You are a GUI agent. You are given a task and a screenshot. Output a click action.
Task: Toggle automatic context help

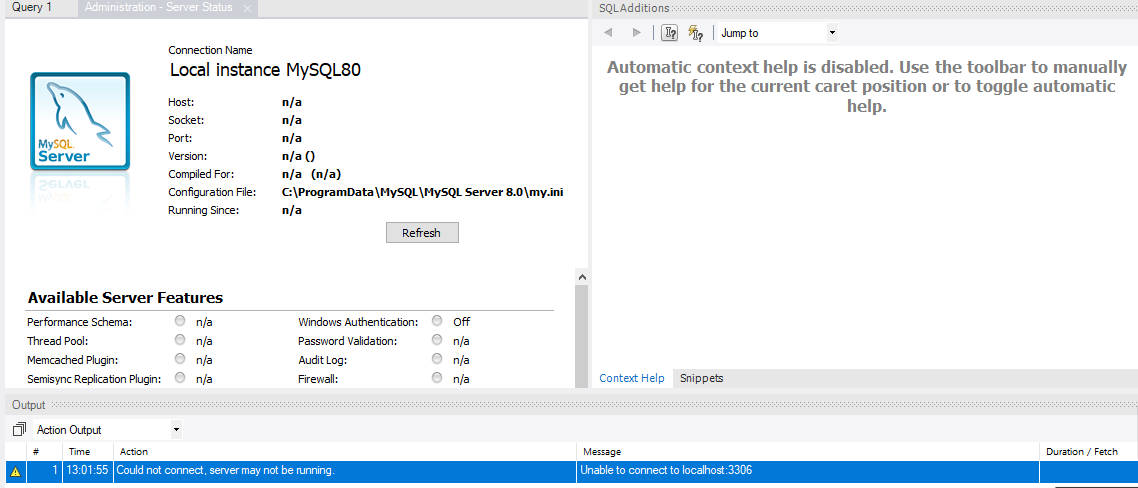[695, 33]
